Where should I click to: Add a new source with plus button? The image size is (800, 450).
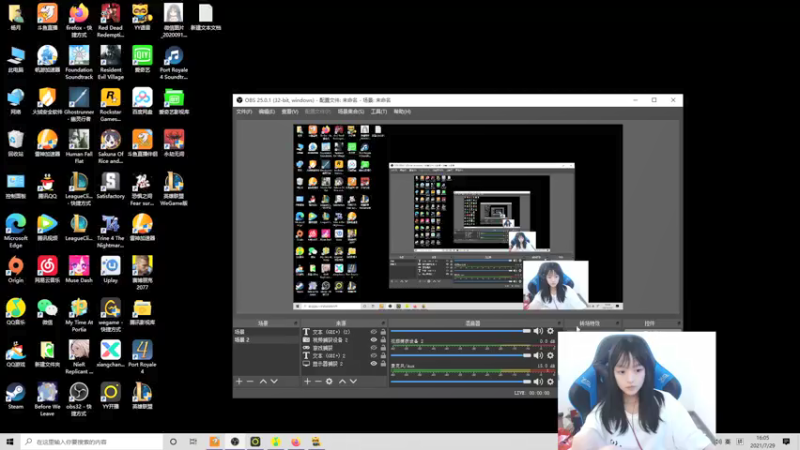(x=307, y=381)
